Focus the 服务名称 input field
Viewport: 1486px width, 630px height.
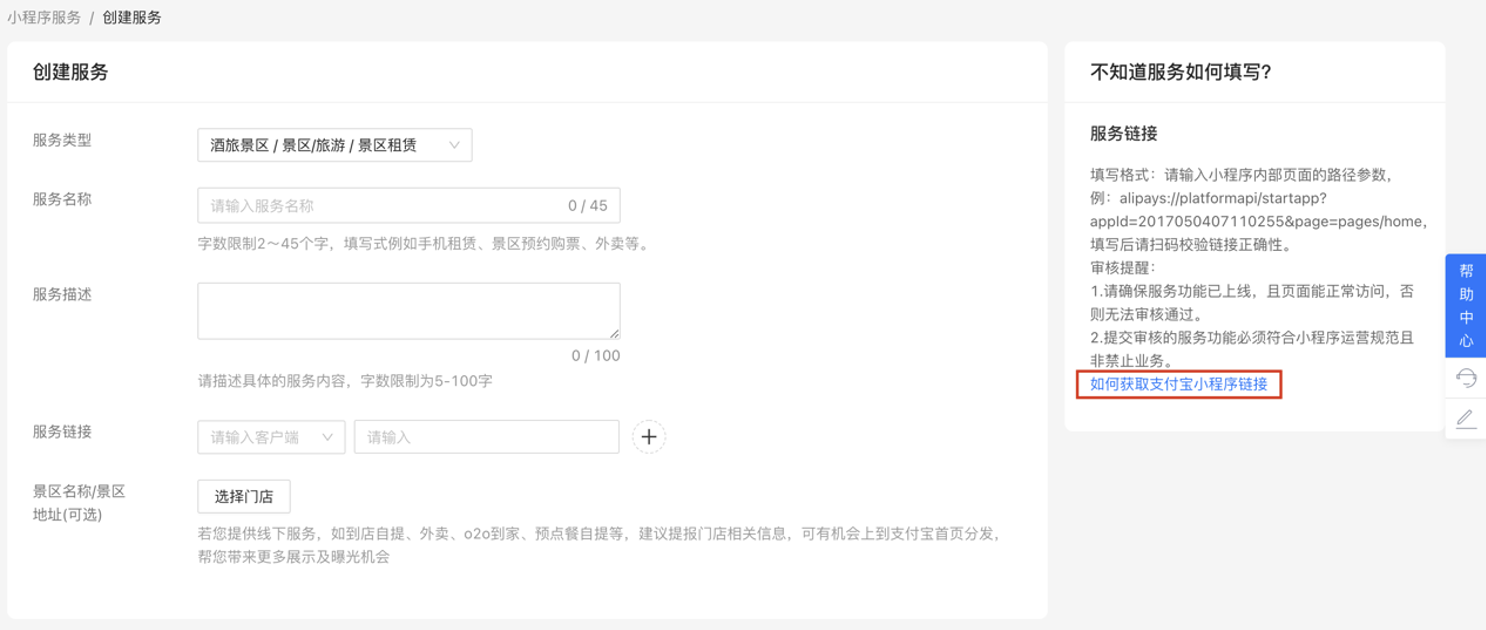pos(409,205)
